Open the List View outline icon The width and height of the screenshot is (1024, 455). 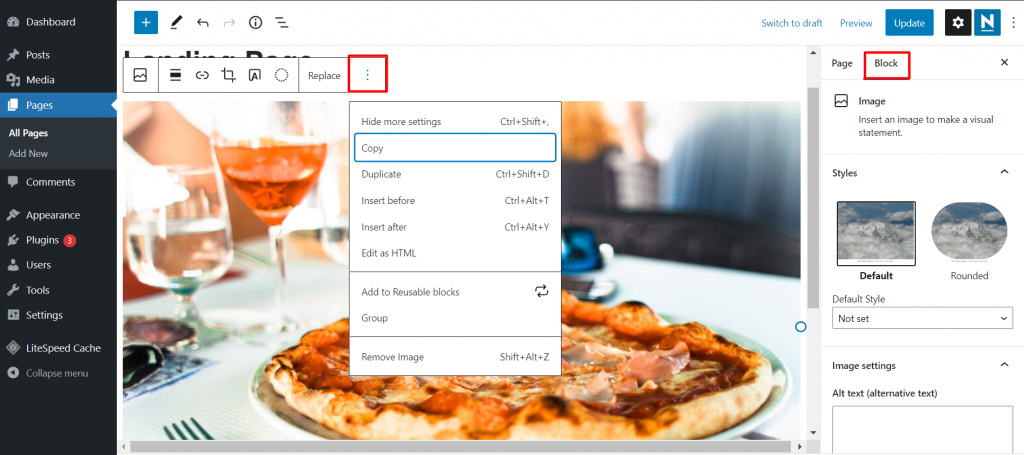(x=282, y=22)
